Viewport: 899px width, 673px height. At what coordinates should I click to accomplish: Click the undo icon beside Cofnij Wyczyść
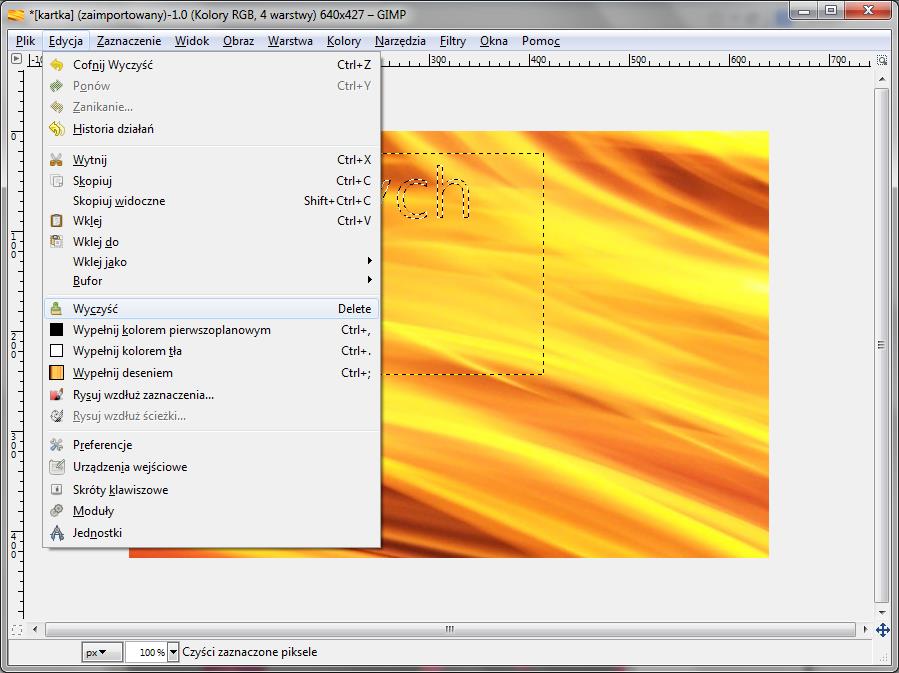click(x=56, y=65)
